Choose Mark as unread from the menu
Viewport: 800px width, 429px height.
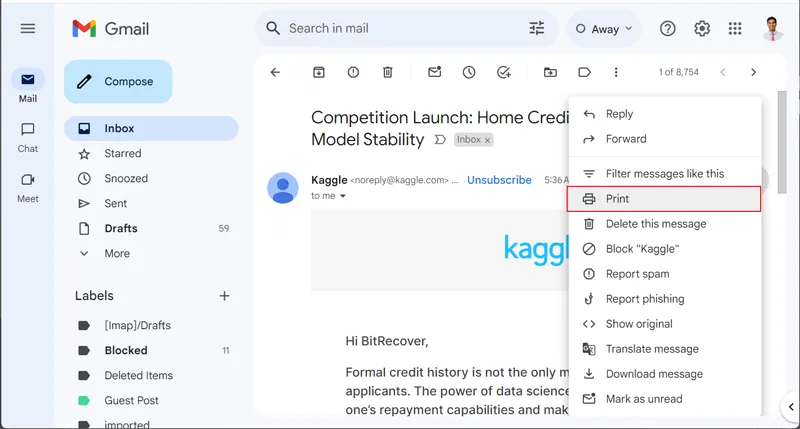click(665, 399)
